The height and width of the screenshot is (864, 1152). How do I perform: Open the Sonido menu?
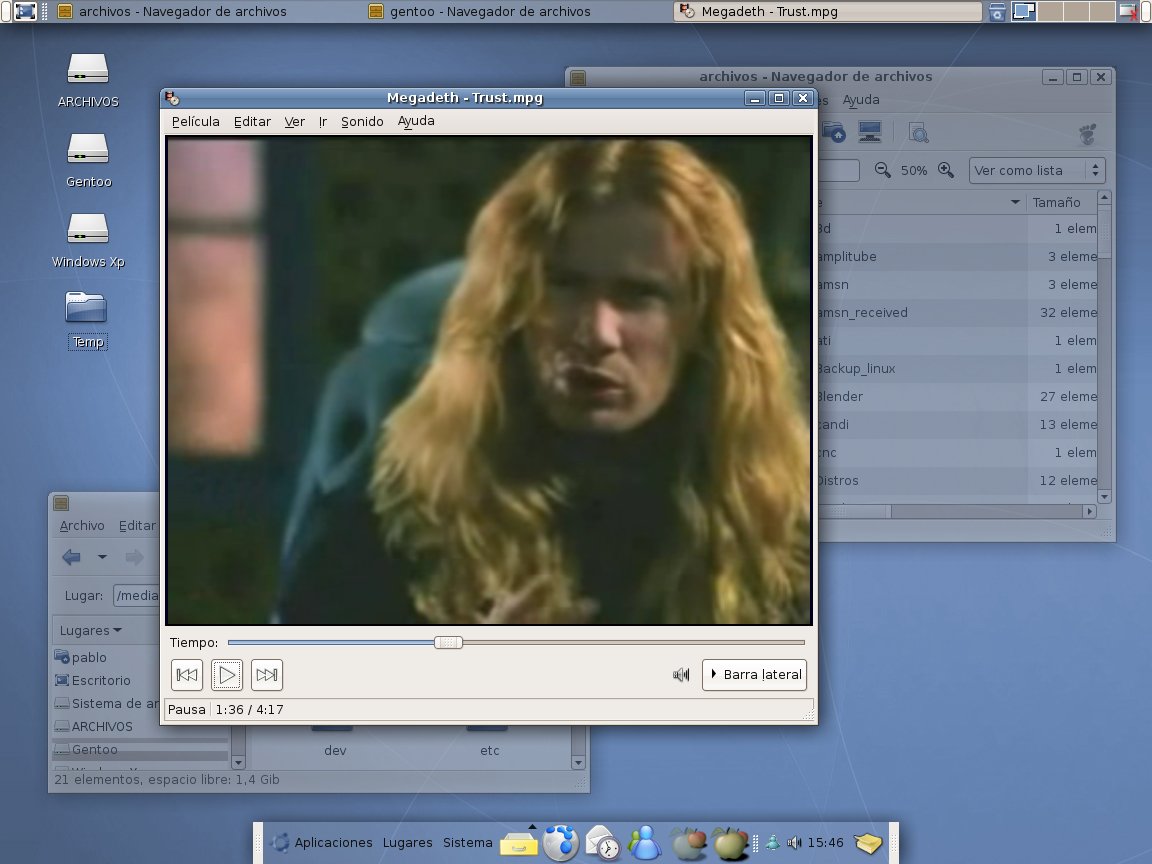coord(362,121)
